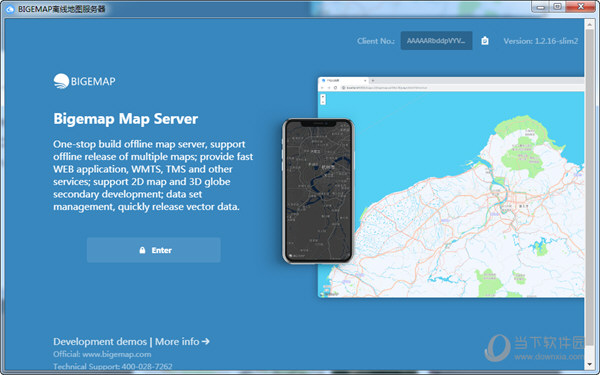This screenshot has width=600, height=375.
Task: Click the Version 1.2.16-slim2 label
Action: tap(540, 41)
